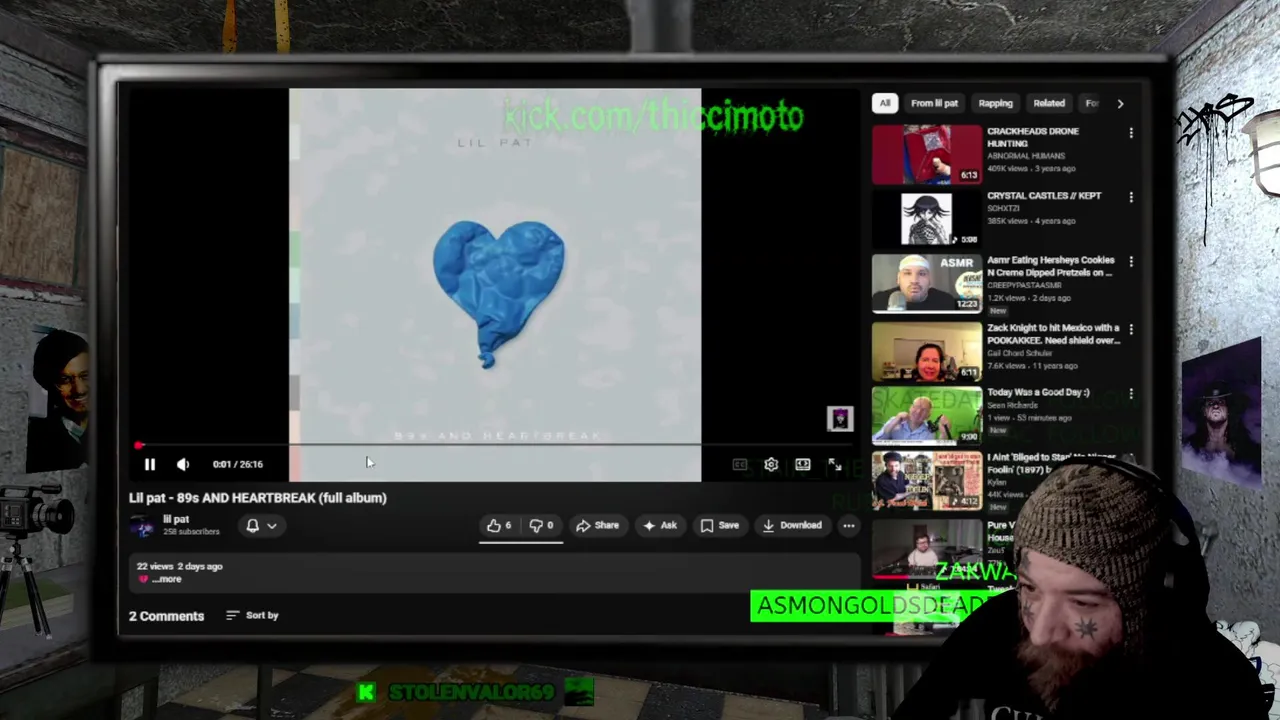Viewport: 1280px width, 720px height.
Task: Open player settings gear
Action: [771, 465]
